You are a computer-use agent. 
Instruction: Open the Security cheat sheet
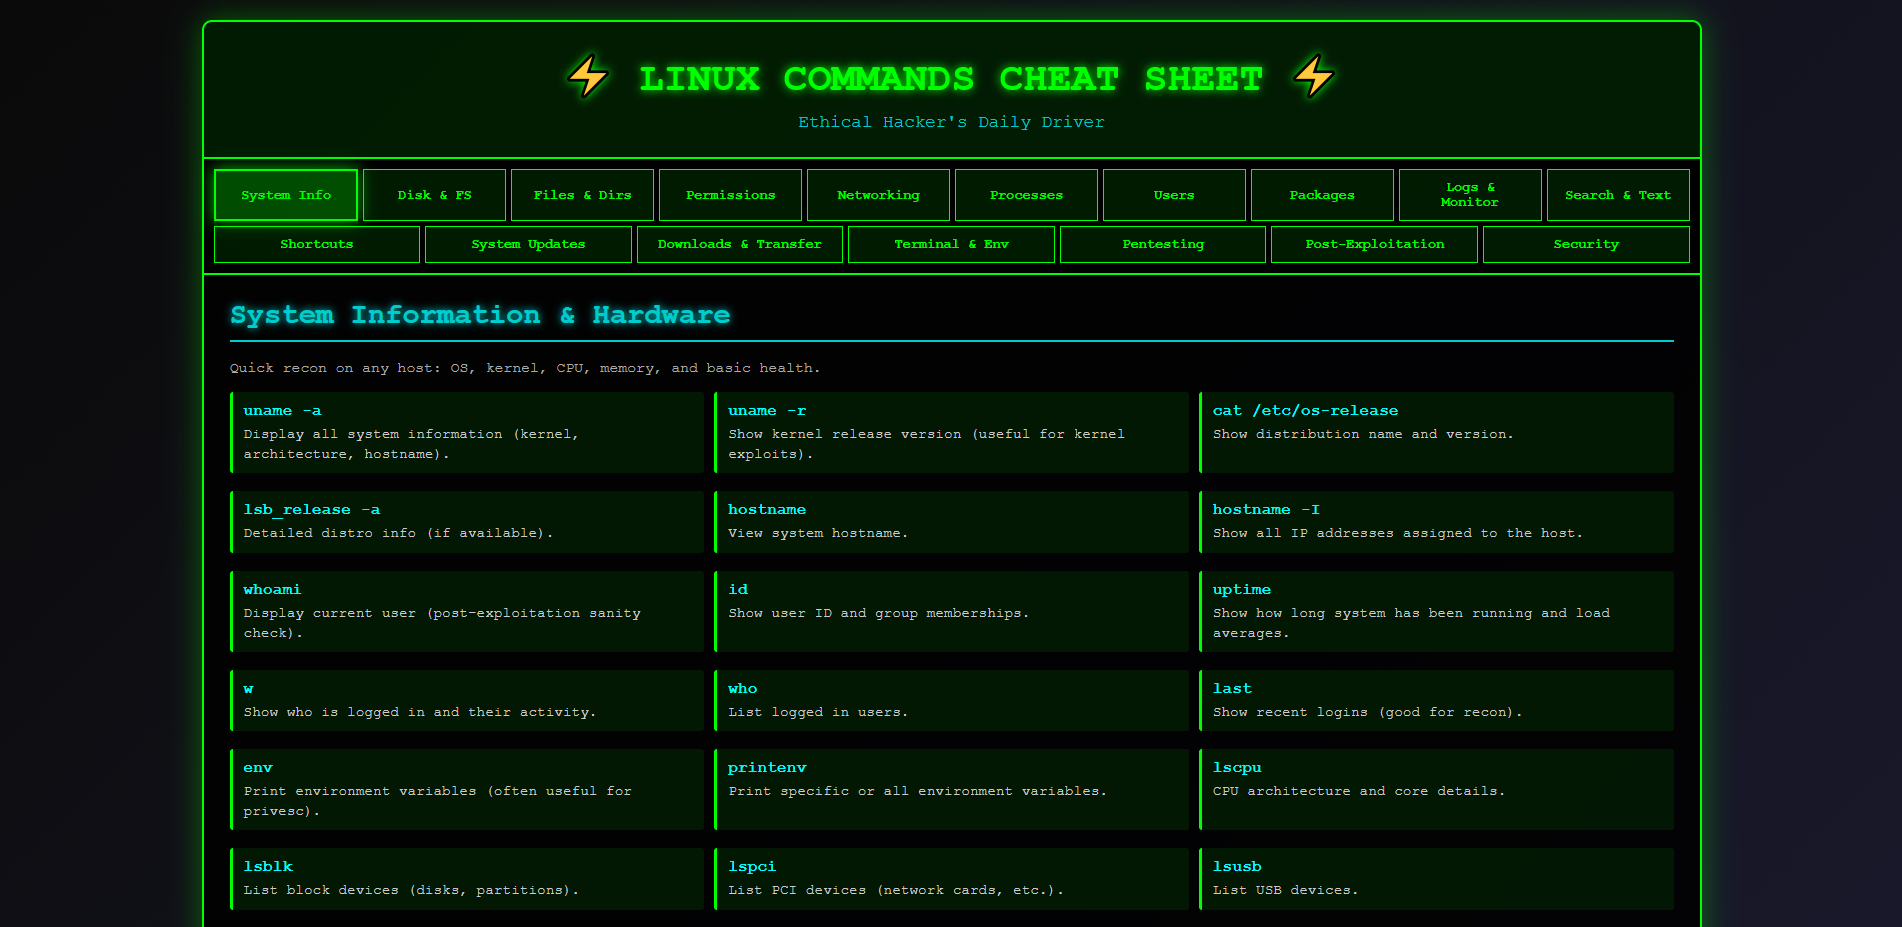point(1586,244)
